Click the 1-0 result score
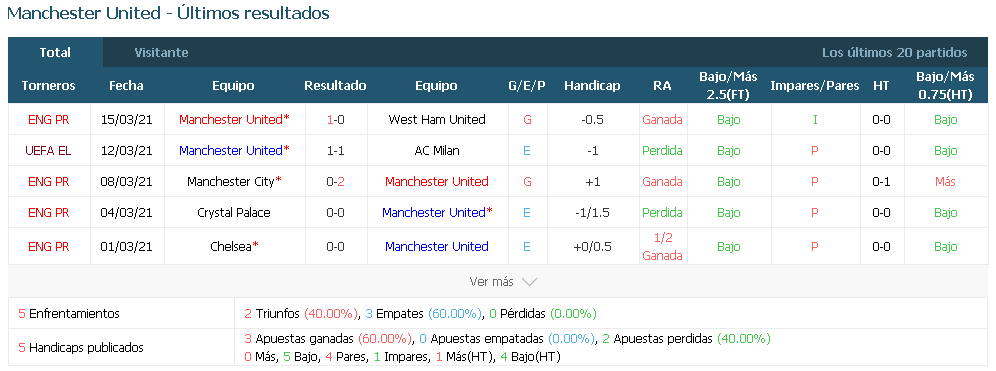Viewport: 996px width, 371px height. (x=335, y=119)
